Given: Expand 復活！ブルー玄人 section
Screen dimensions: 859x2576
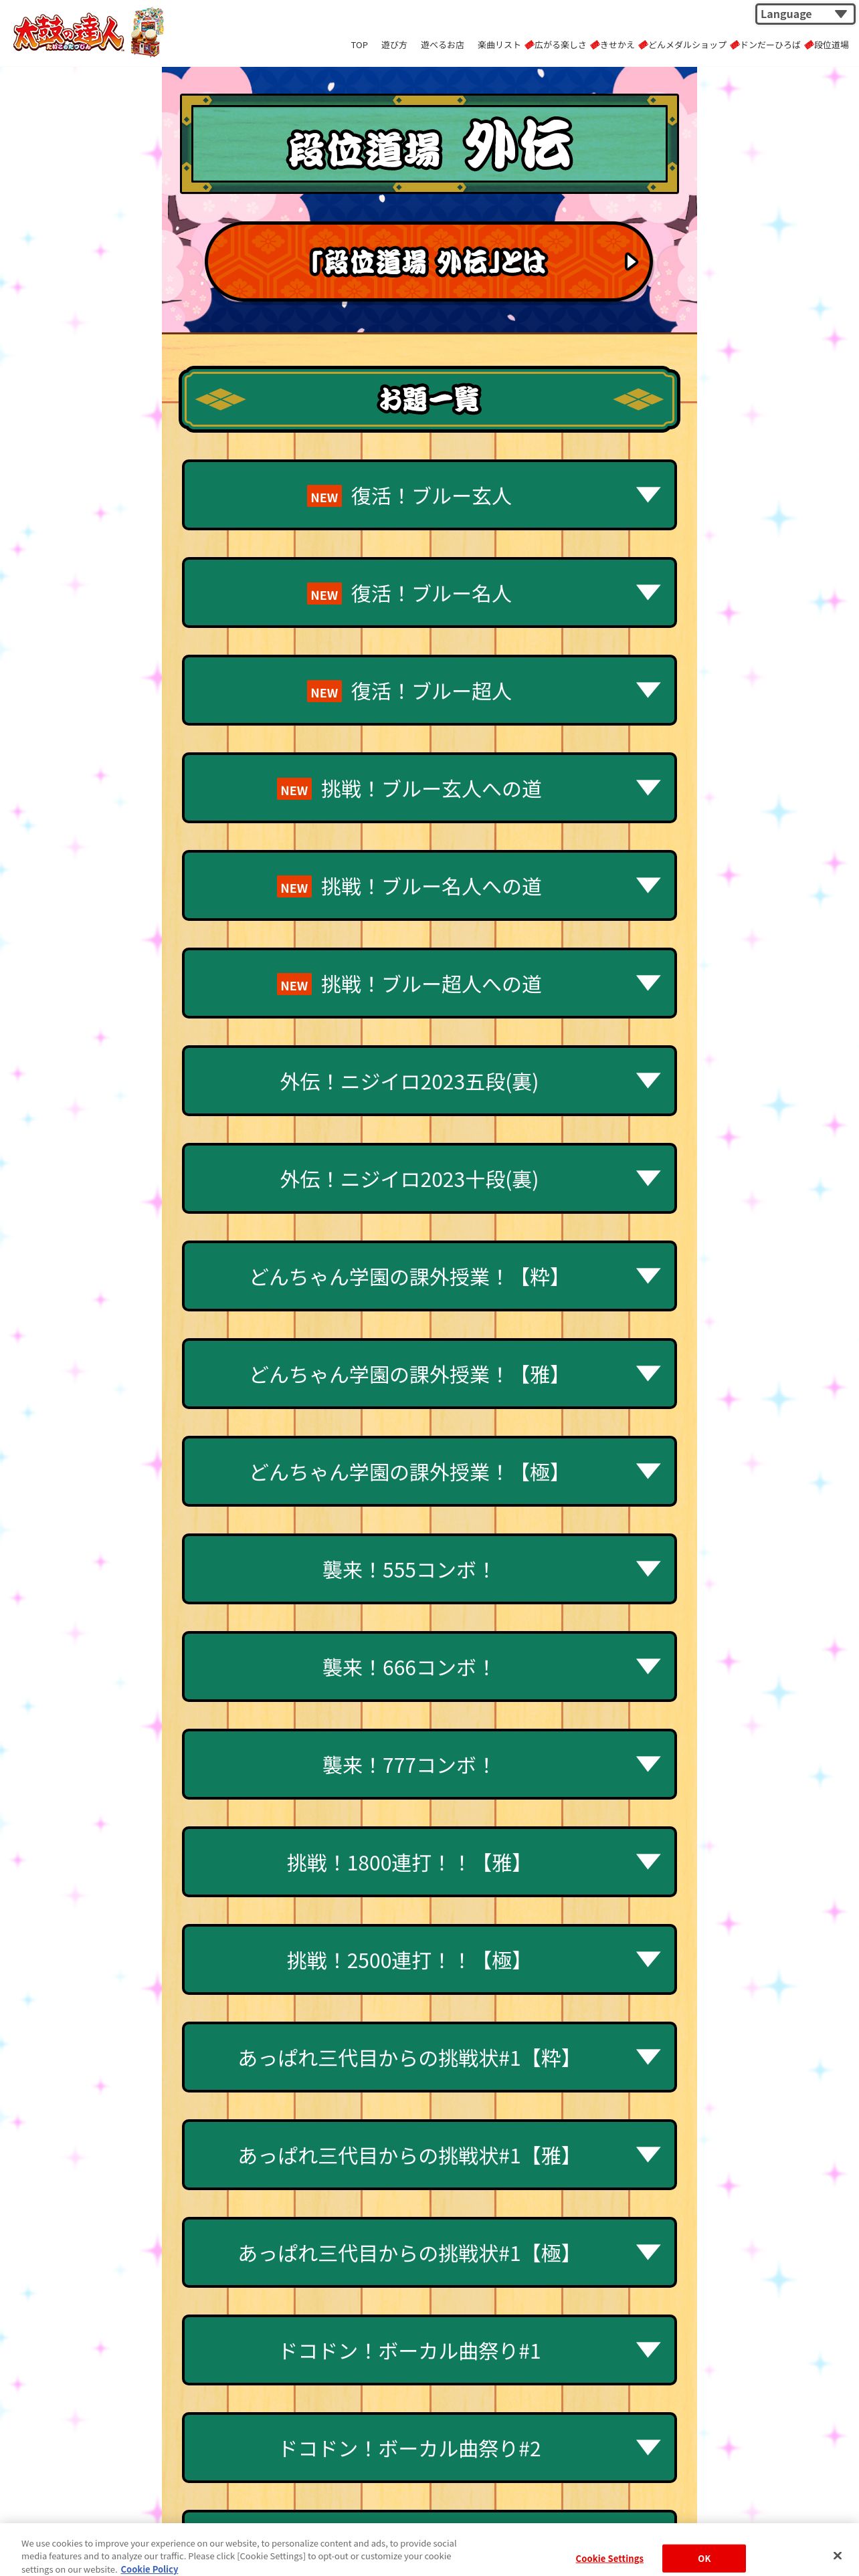Looking at the screenshot, I should point(428,496).
